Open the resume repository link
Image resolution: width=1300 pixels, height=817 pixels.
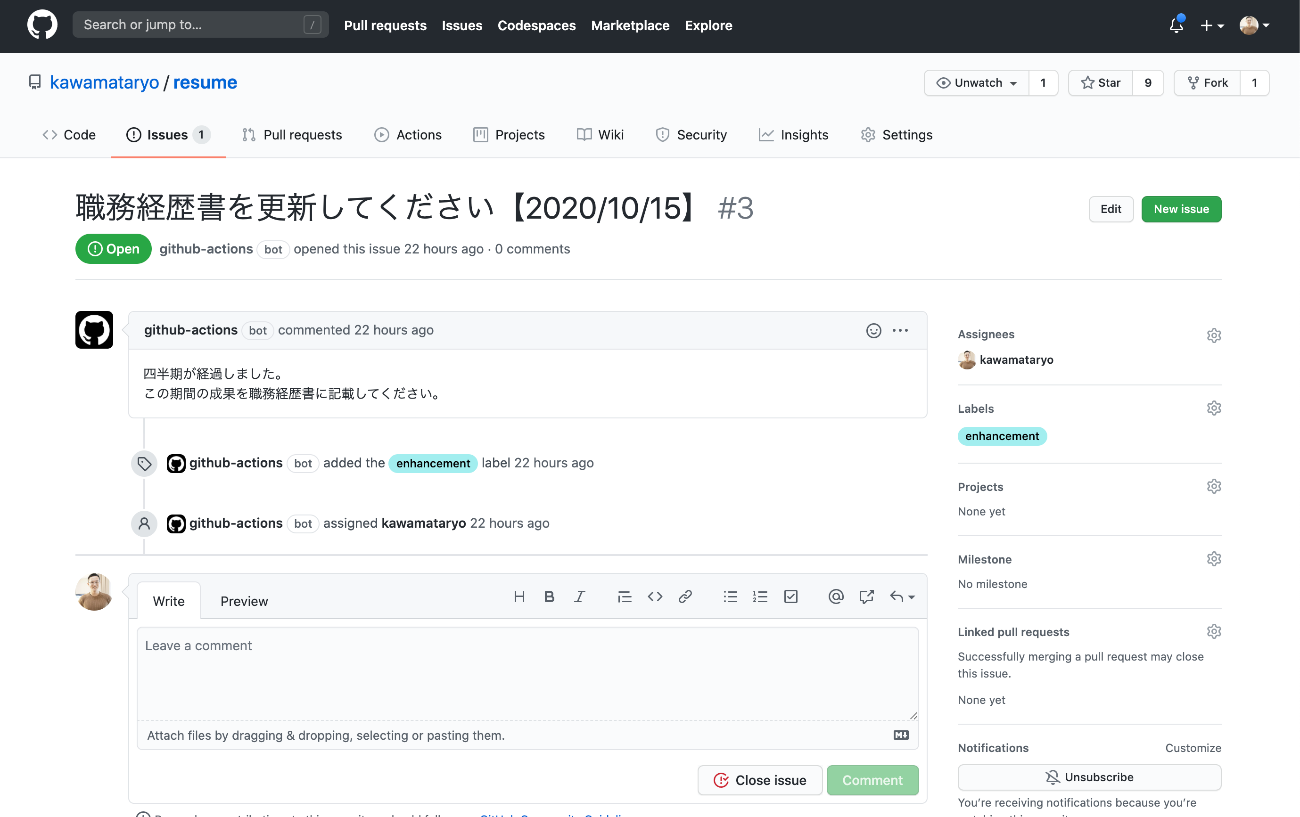point(205,83)
